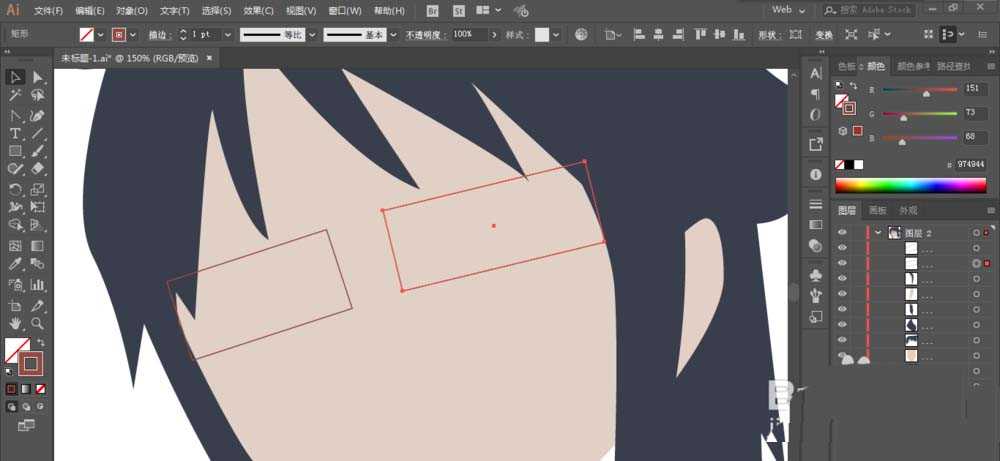Viewport: 1000px width, 461px height.
Task: Click the color spectrum bar
Action: point(911,186)
